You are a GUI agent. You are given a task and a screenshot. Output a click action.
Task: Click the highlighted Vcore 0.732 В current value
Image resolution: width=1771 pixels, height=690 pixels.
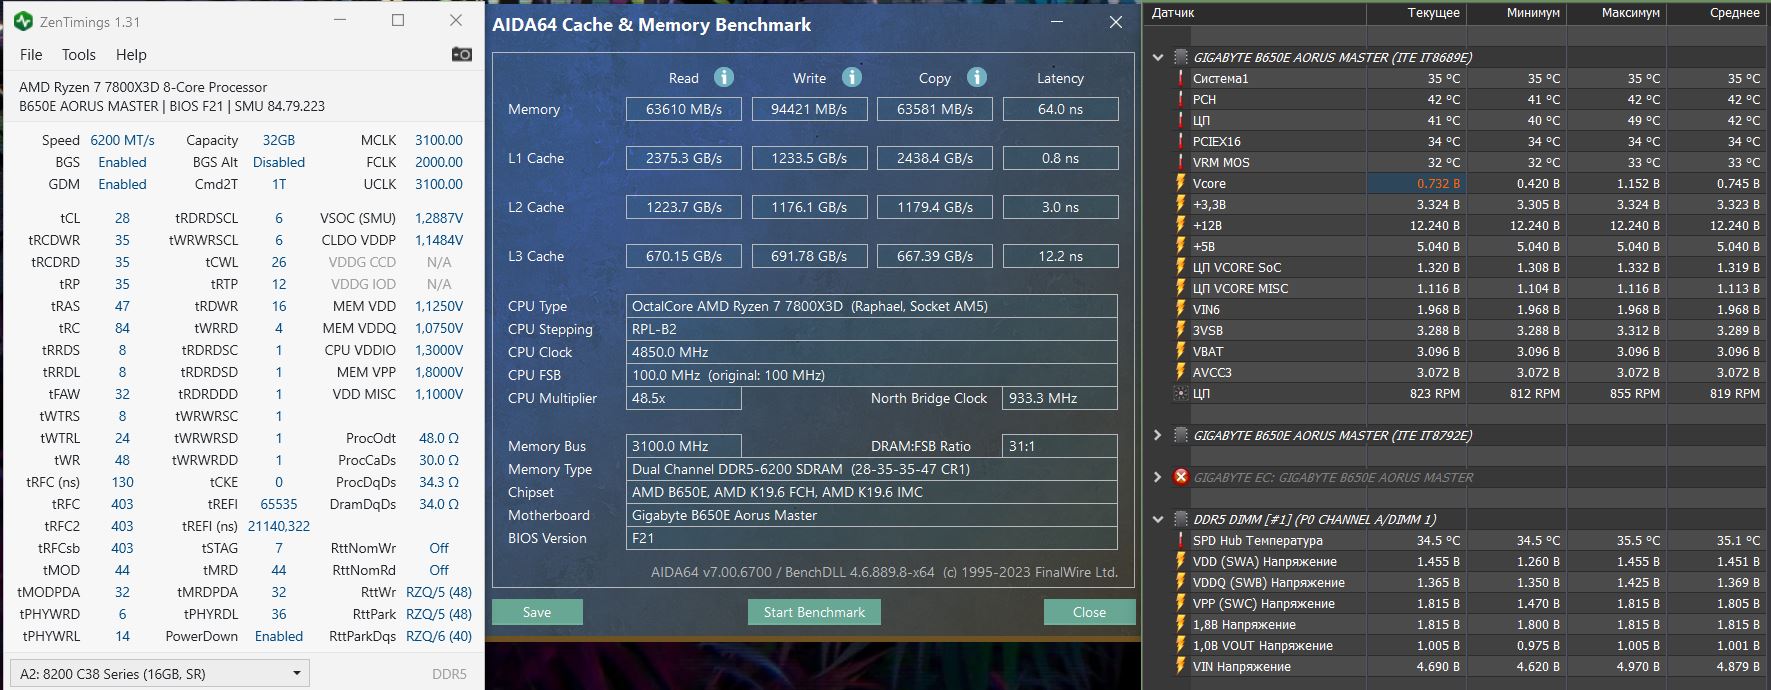point(1416,183)
